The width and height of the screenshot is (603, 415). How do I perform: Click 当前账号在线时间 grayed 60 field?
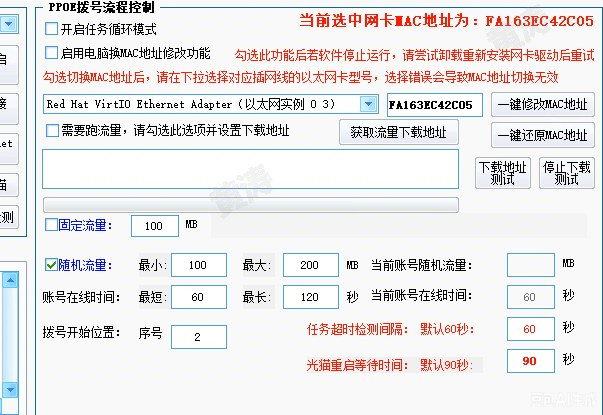click(x=531, y=297)
